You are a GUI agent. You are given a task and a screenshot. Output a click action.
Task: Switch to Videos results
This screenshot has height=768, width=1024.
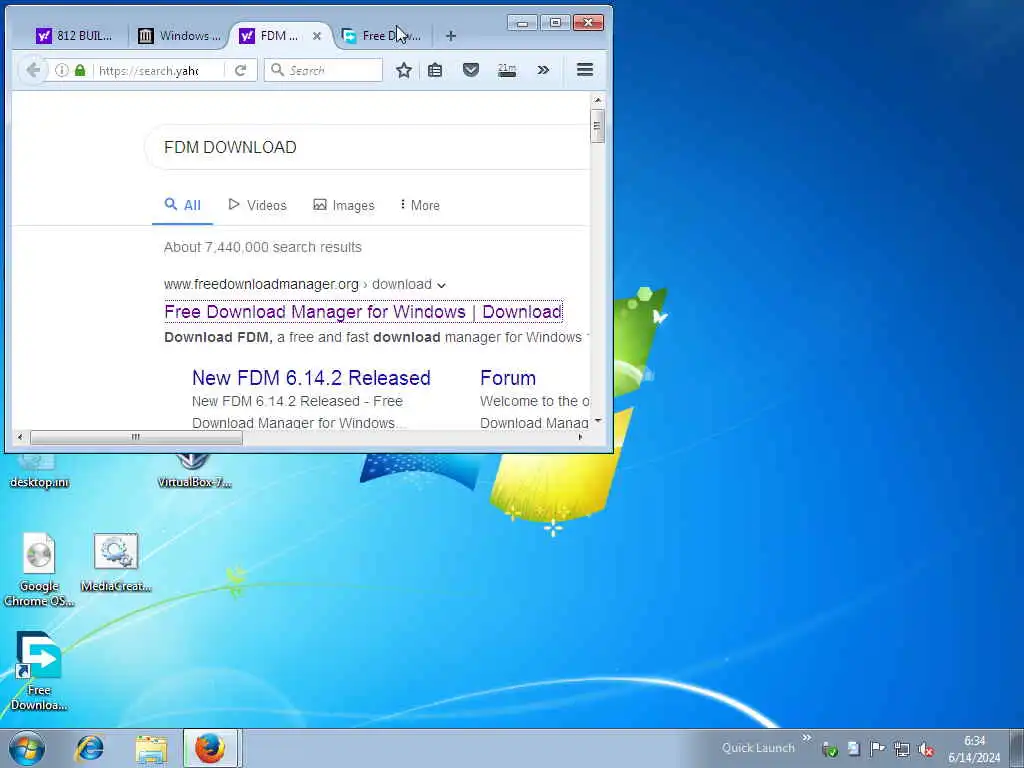tap(257, 205)
